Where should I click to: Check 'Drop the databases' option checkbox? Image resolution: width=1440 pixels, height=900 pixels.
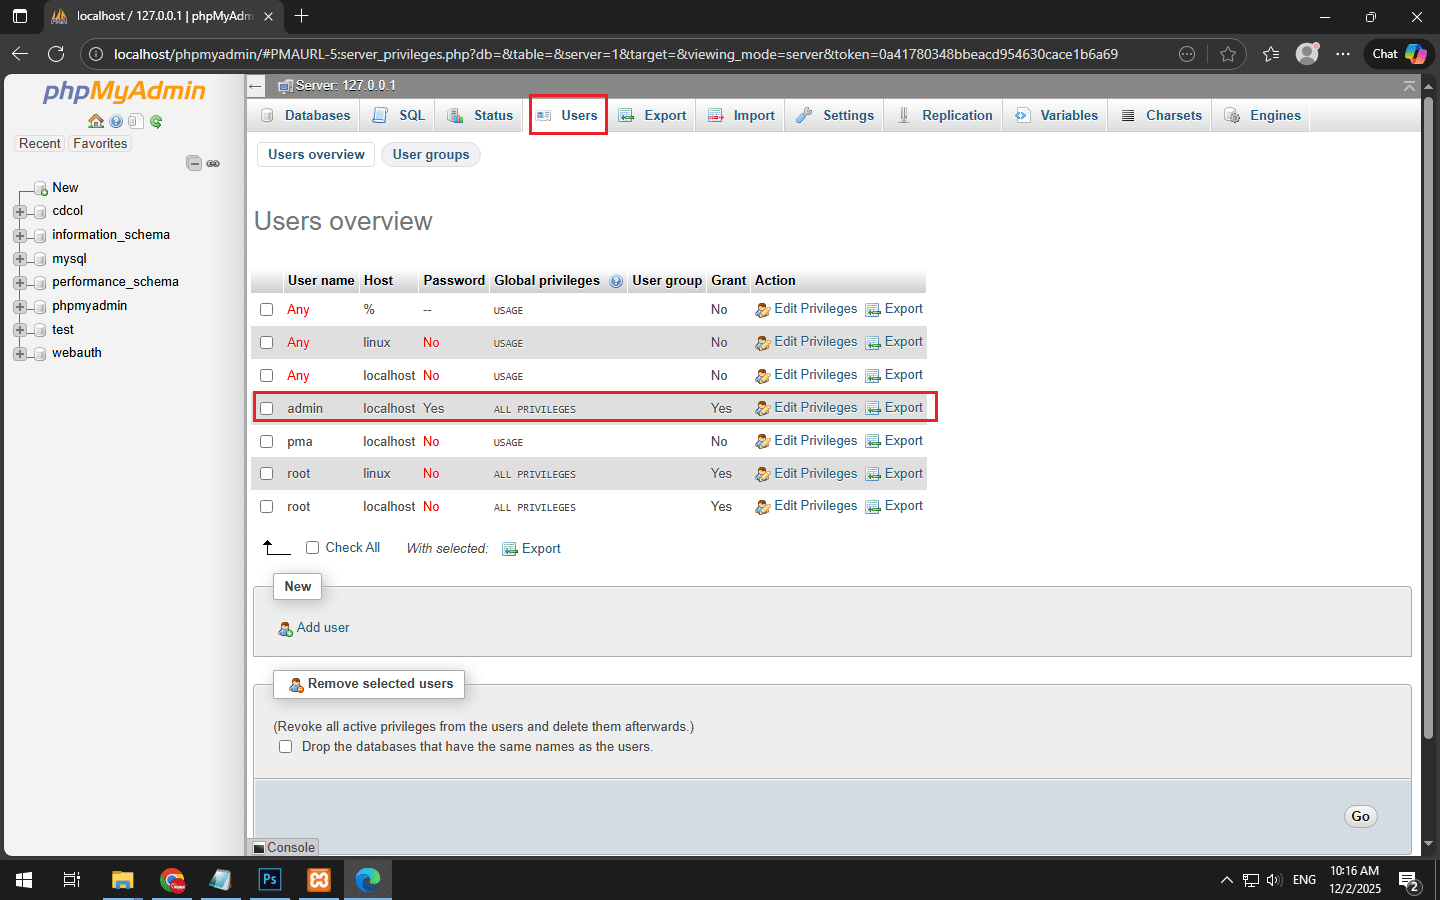coord(286,747)
